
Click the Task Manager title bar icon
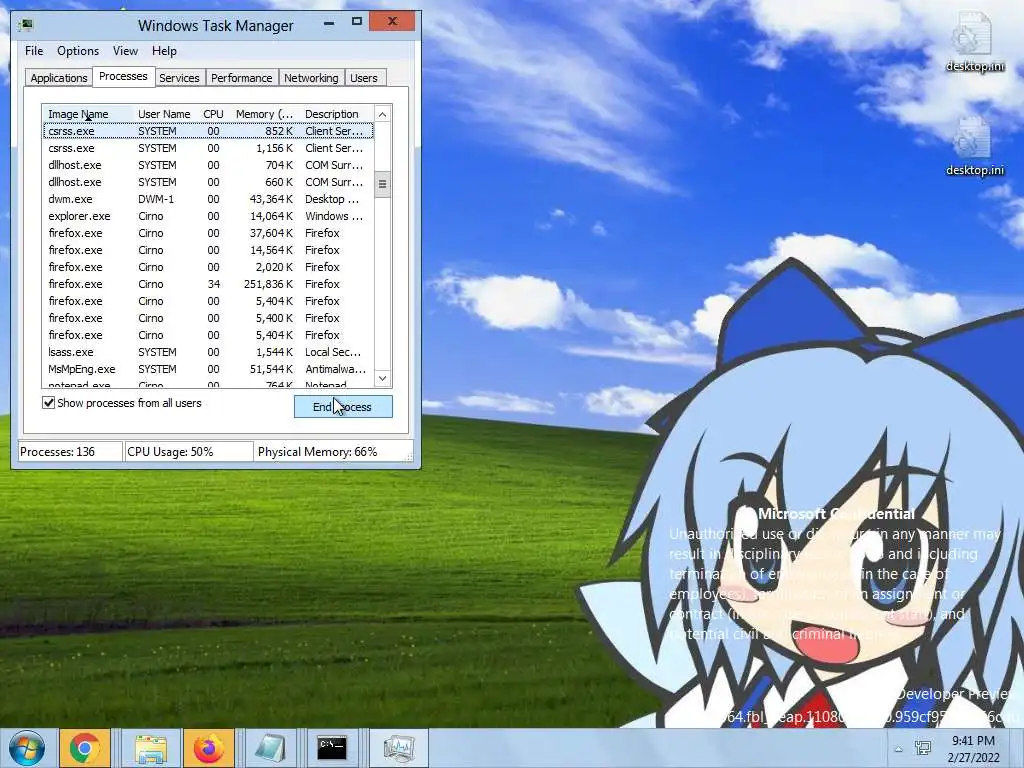click(26, 25)
